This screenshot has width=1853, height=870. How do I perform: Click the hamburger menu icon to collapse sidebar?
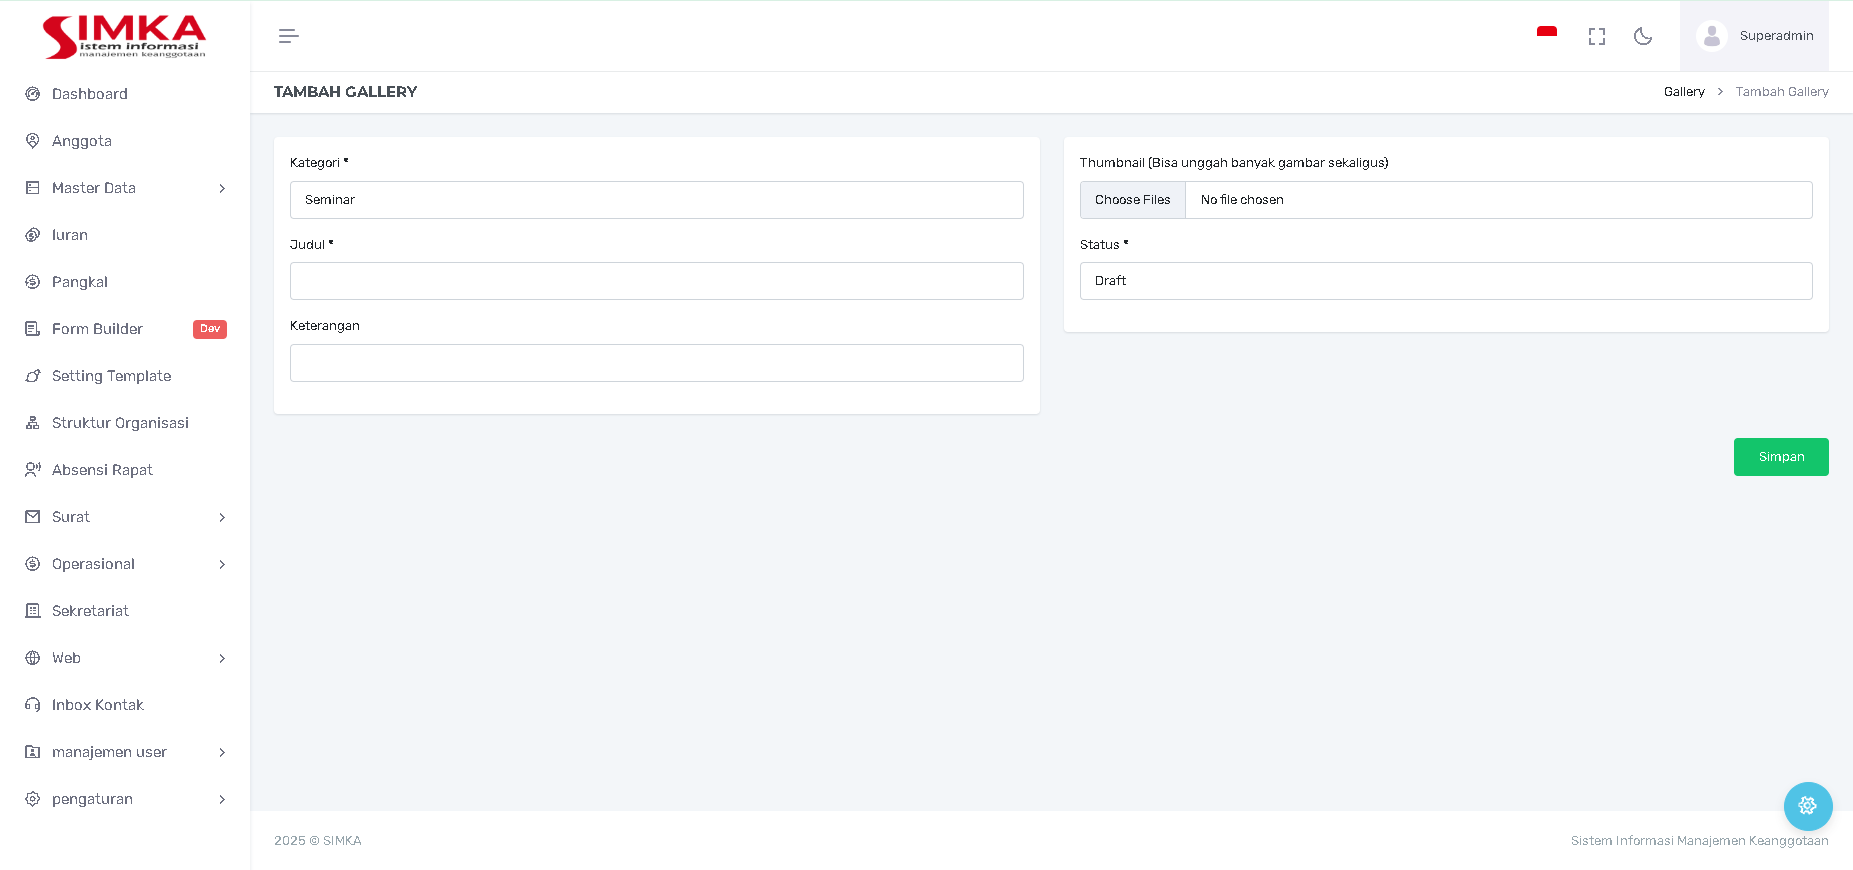pos(288,36)
